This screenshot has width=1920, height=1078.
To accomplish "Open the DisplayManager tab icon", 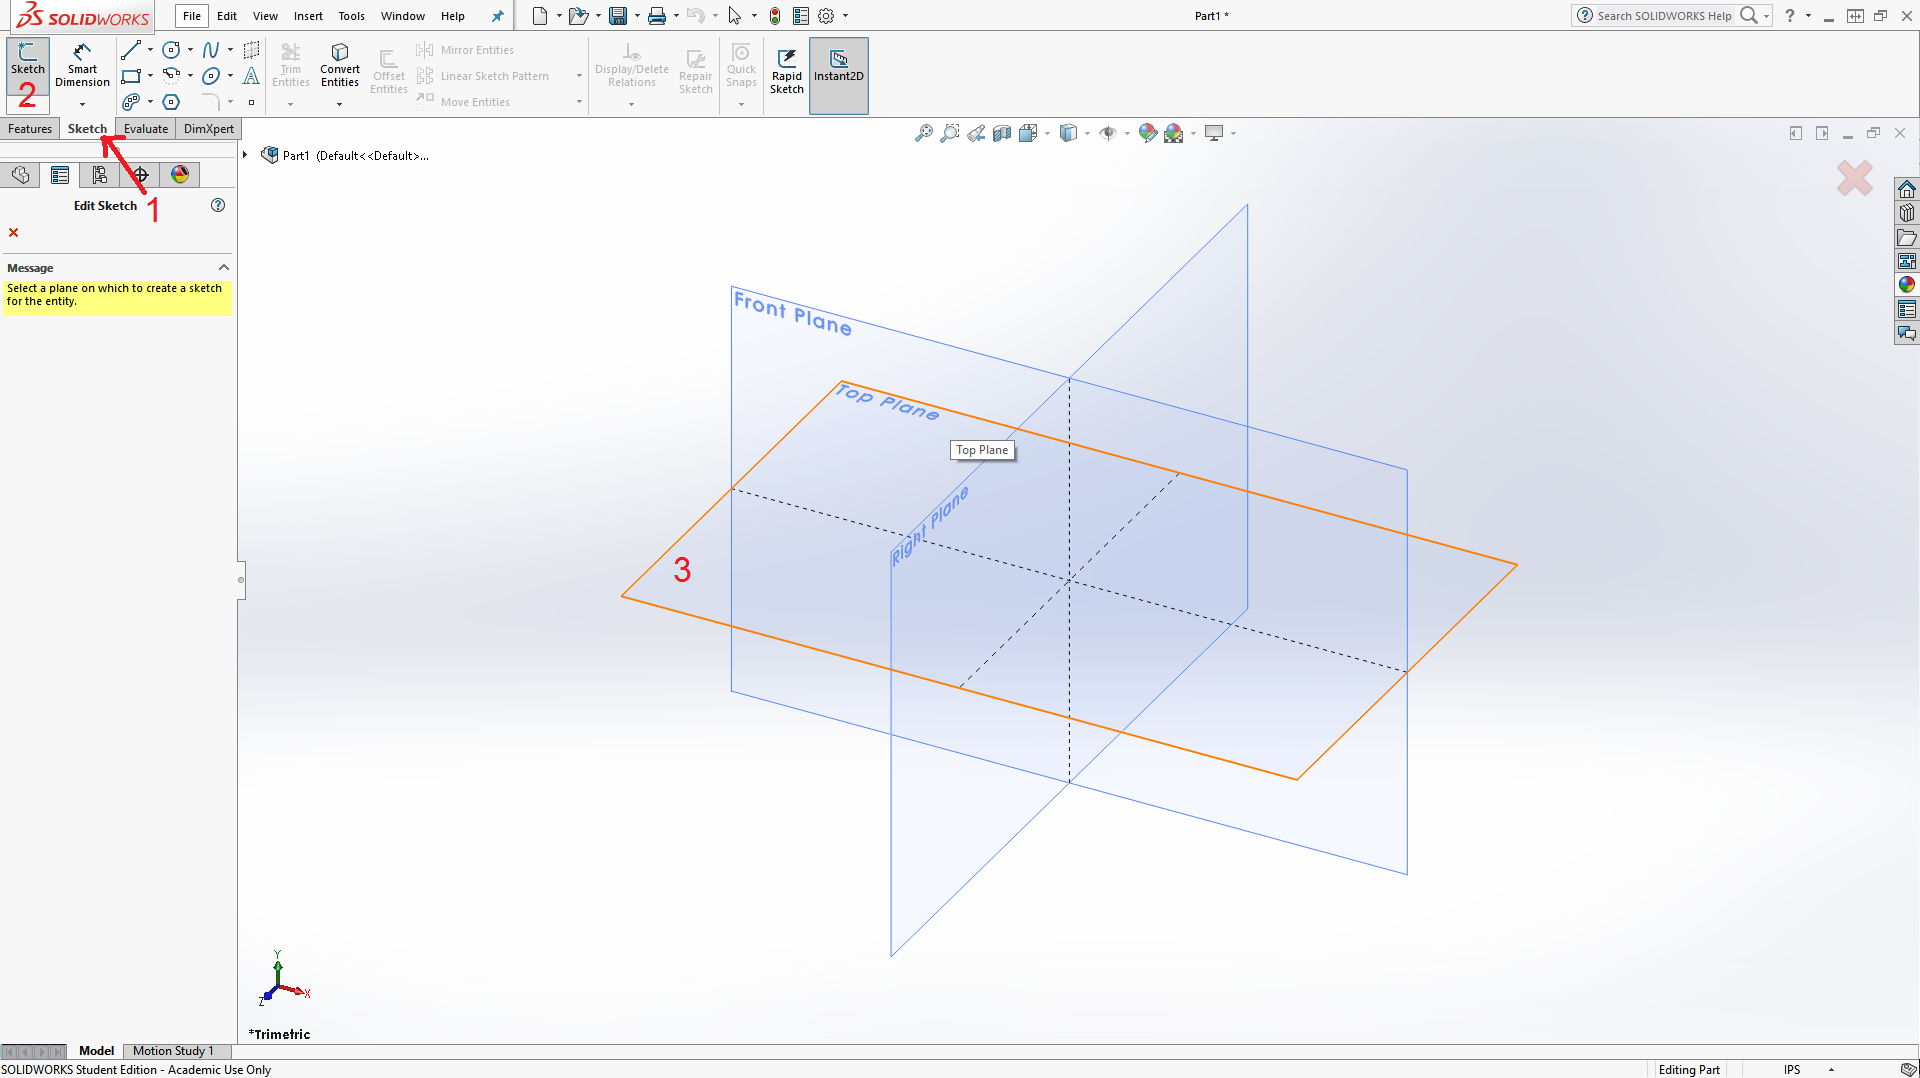I will pyautogui.click(x=180, y=175).
